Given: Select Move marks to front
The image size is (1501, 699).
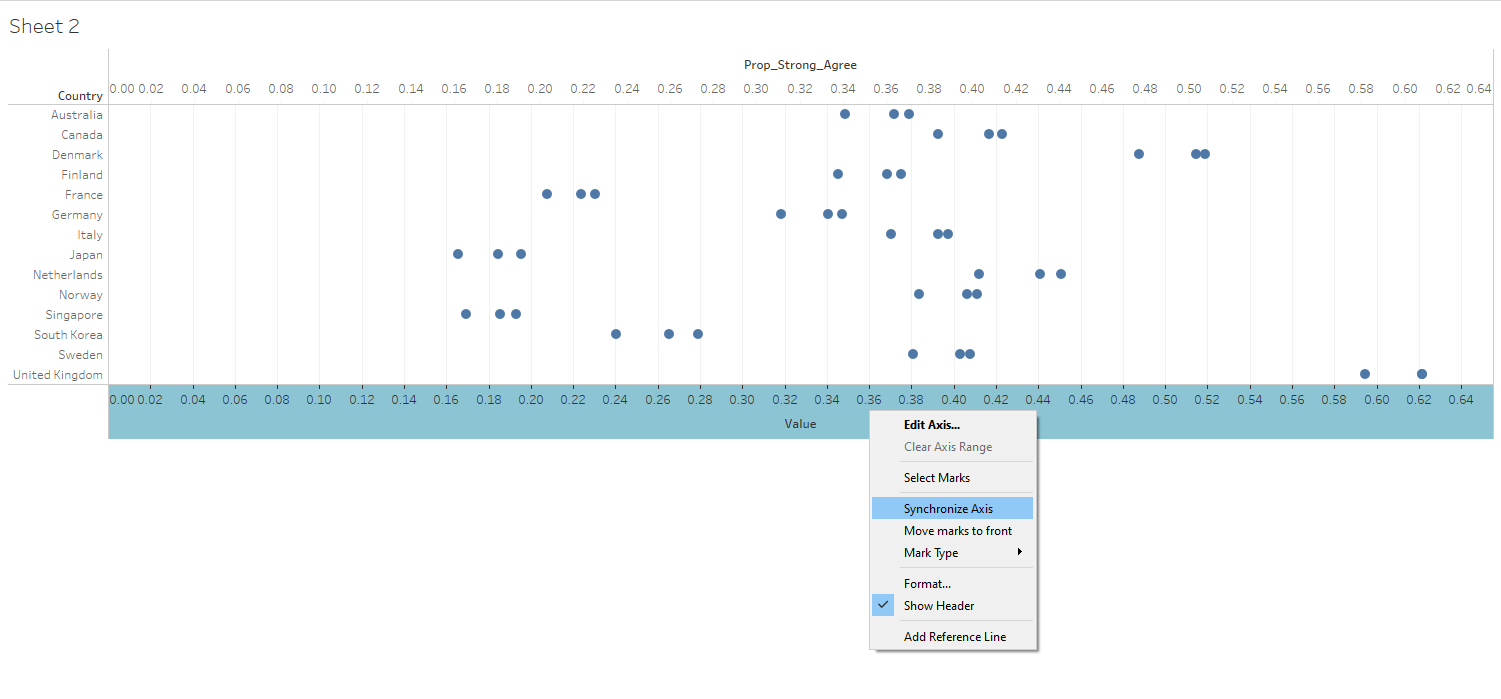Looking at the screenshot, I should tap(957, 531).
